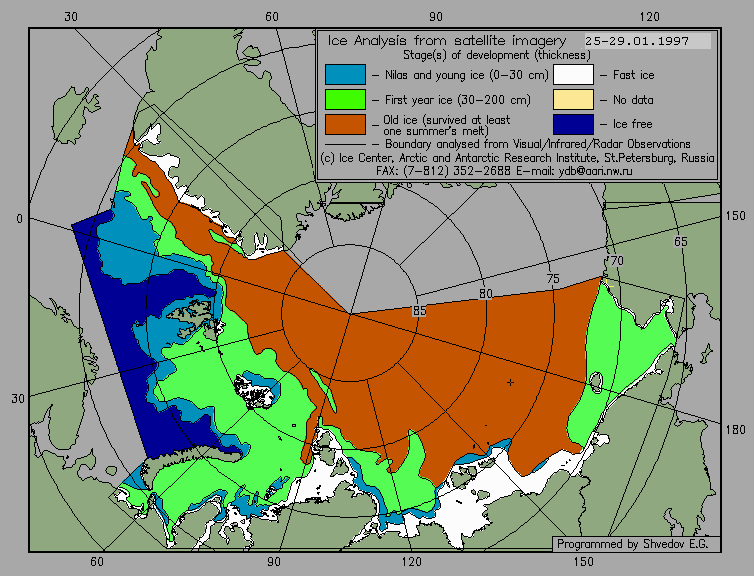Click the plus marker in the old ice

point(510,382)
